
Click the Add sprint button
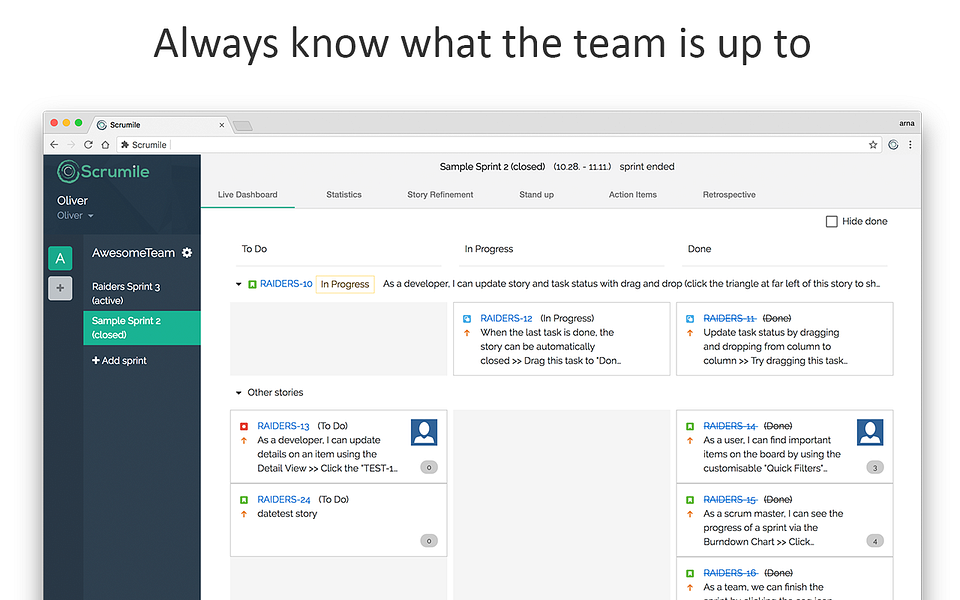(119, 361)
